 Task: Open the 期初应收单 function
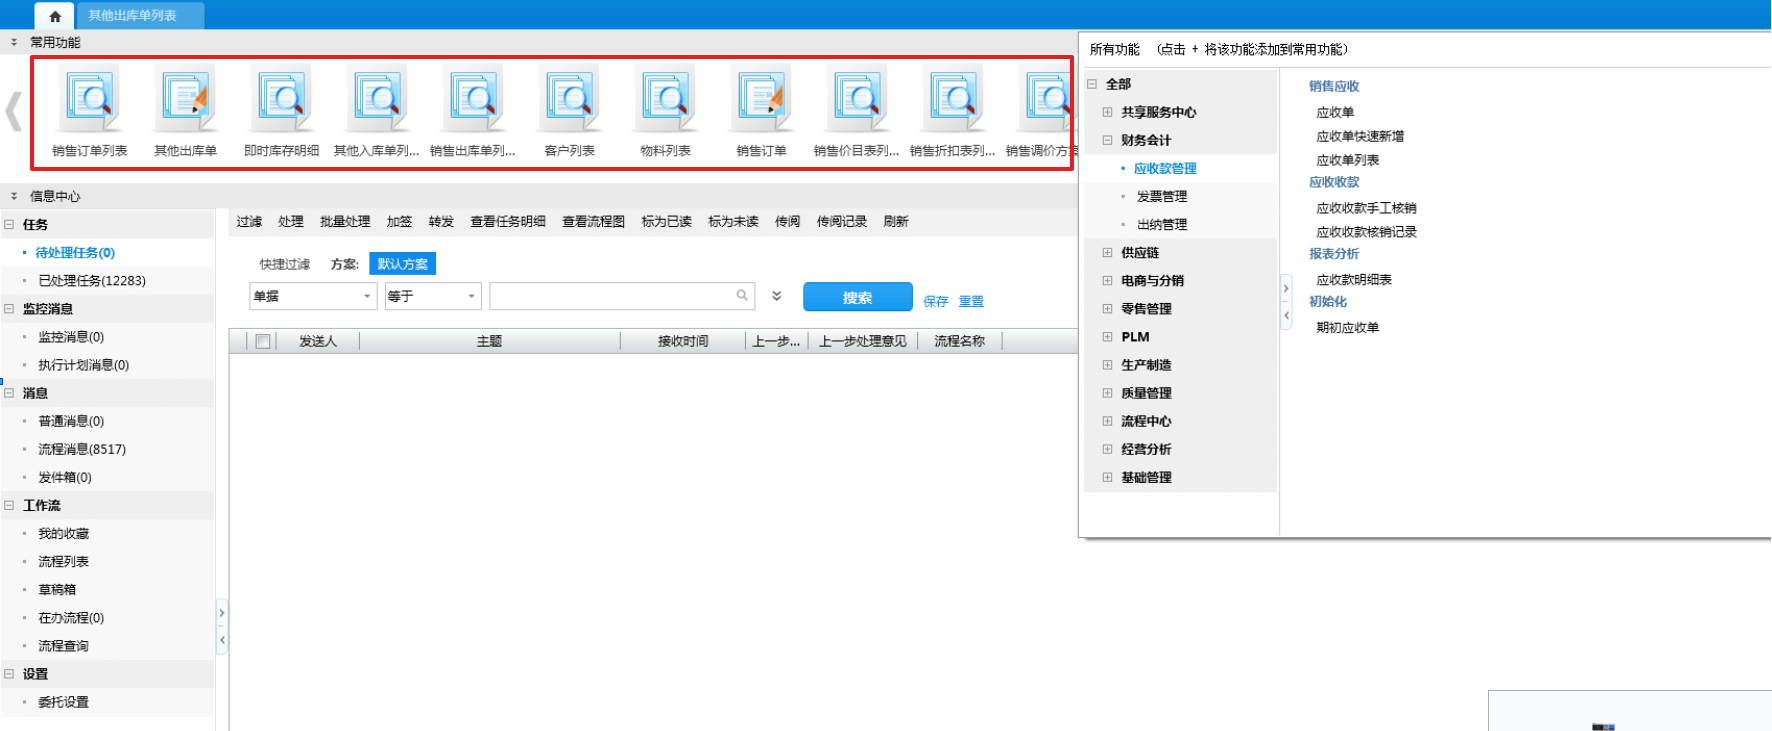click(x=1347, y=328)
